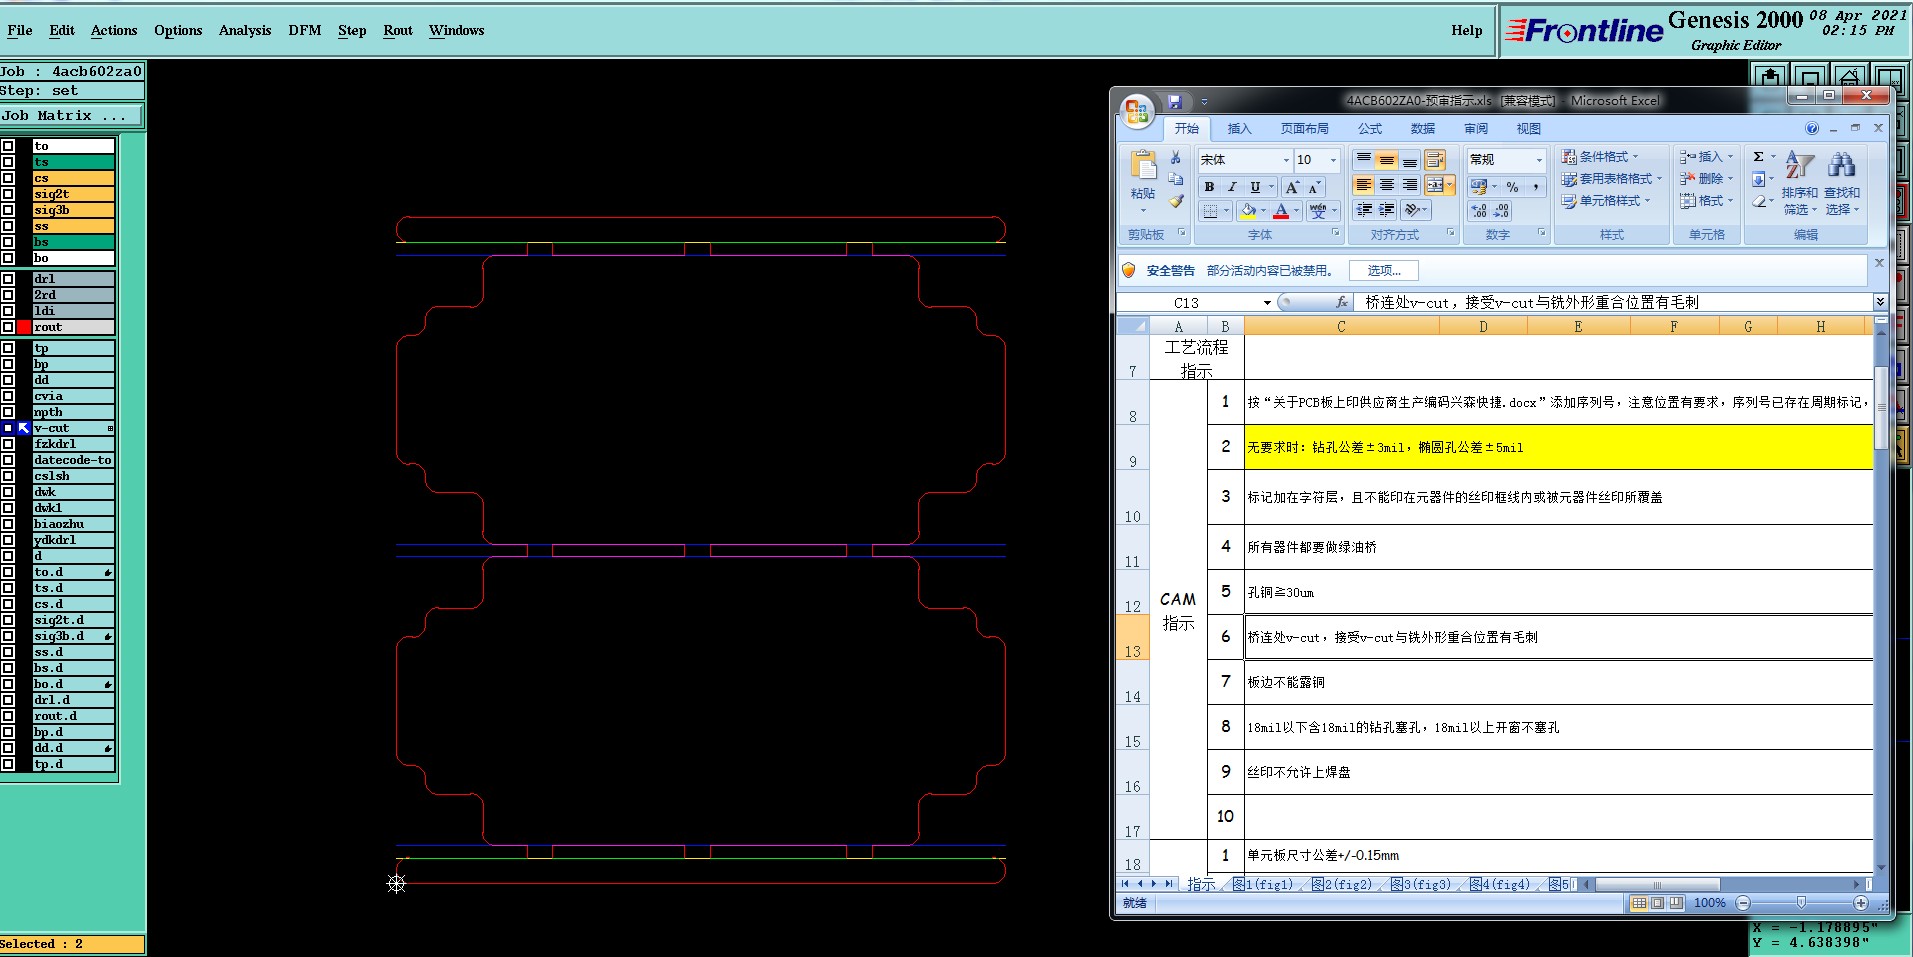Click the Paste clipboard icon

coord(1143,165)
